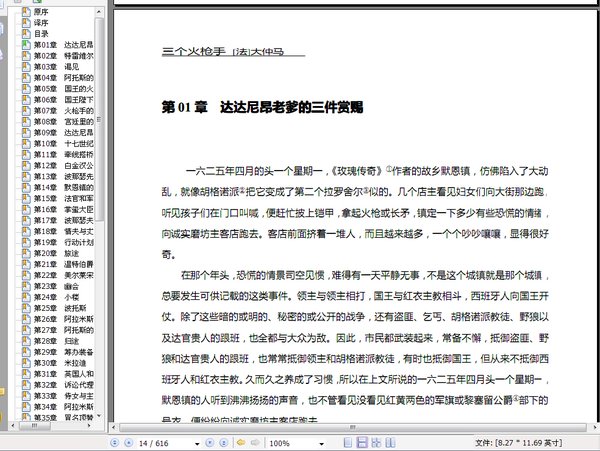Click the bookmark icon beside 原序

[x=26, y=12]
